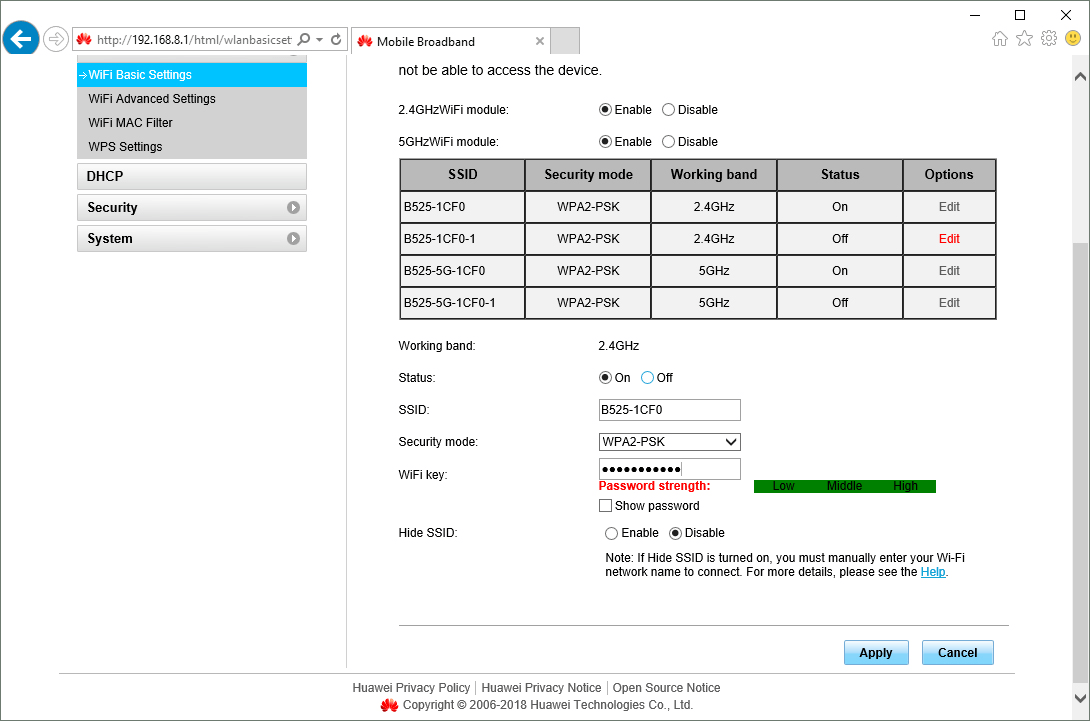Viewport: 1090px width, 721px height.
Task: Click the address bar URL text
Action: [x=194, y=40]
